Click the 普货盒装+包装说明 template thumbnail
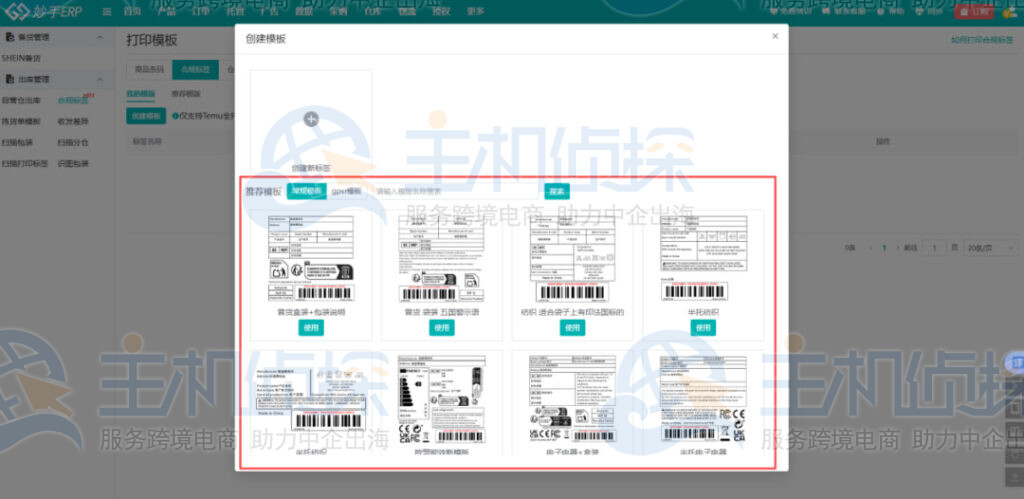Image resolution: width=1024 pixels, height=499 pixels. [311, 259]
